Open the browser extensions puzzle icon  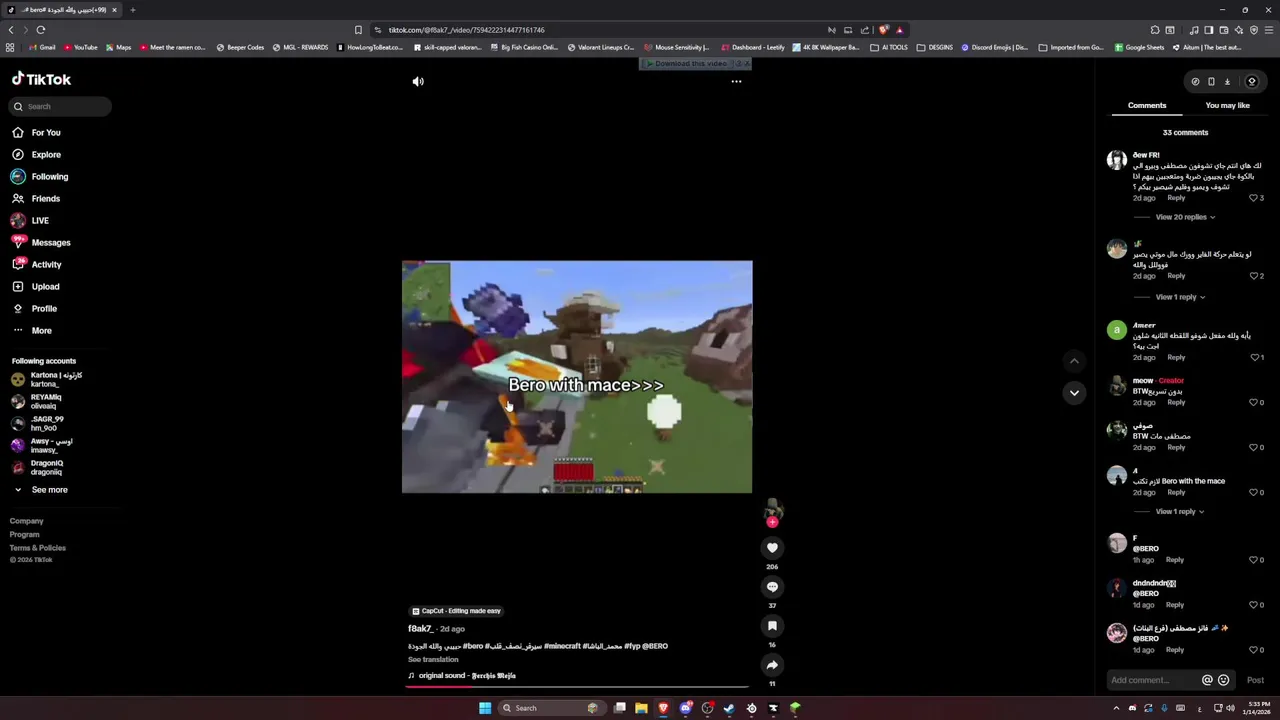coord(1155,30)
